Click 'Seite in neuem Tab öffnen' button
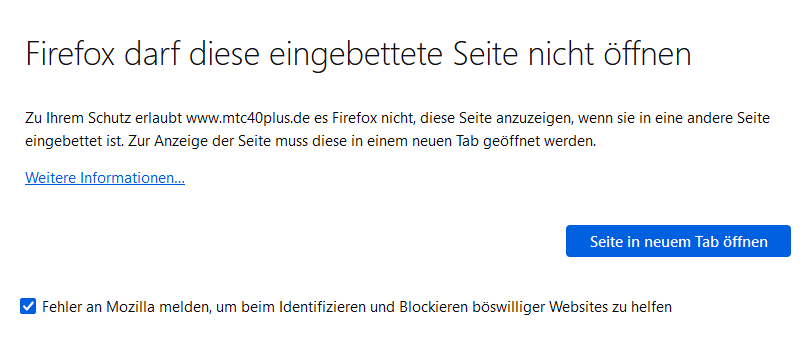810x362 pixels. point(678,241)
